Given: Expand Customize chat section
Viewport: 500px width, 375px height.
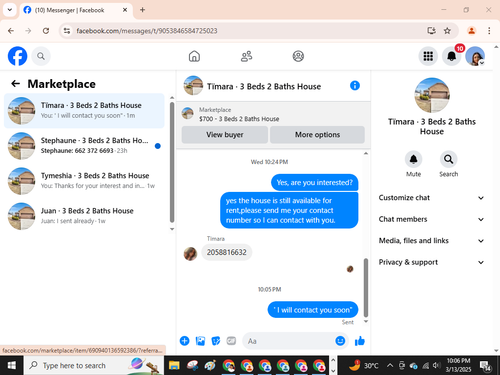Looking at the screenshot, I should coord(431,198).
